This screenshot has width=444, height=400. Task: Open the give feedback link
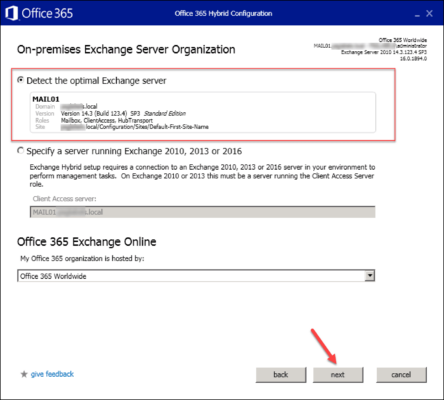pyautogui.click(x=52, y=374)
